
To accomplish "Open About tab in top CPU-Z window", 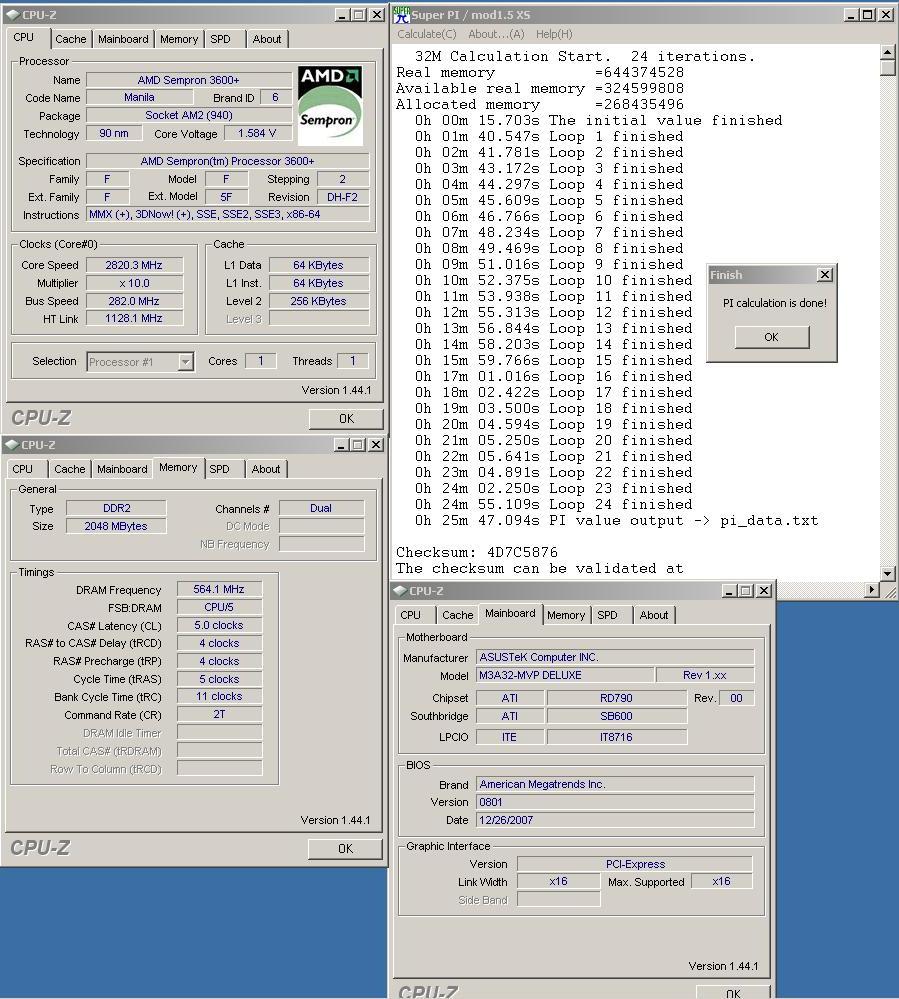I will [266, 39].
